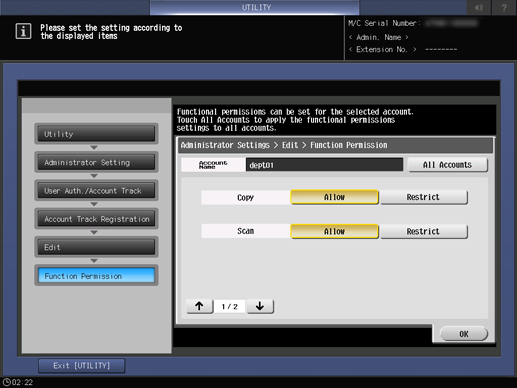Open Account Track Registration menu item

[x=96, y=219]
